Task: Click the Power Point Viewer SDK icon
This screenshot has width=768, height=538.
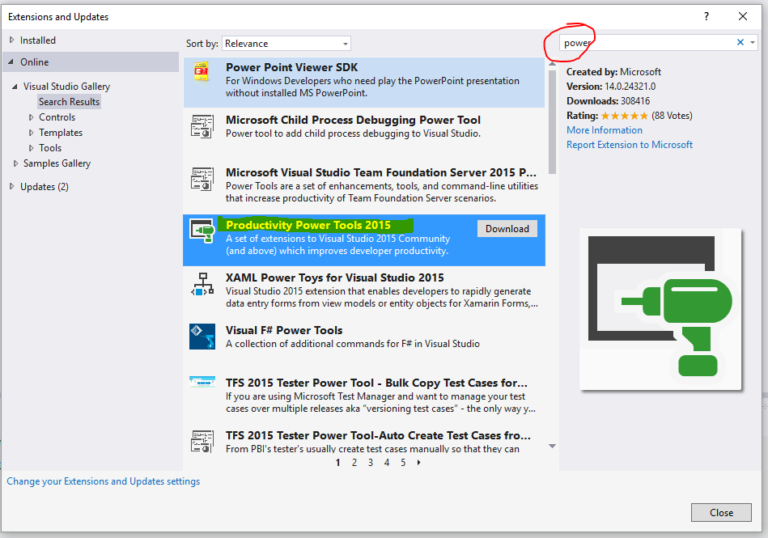Action: (202, 73)
